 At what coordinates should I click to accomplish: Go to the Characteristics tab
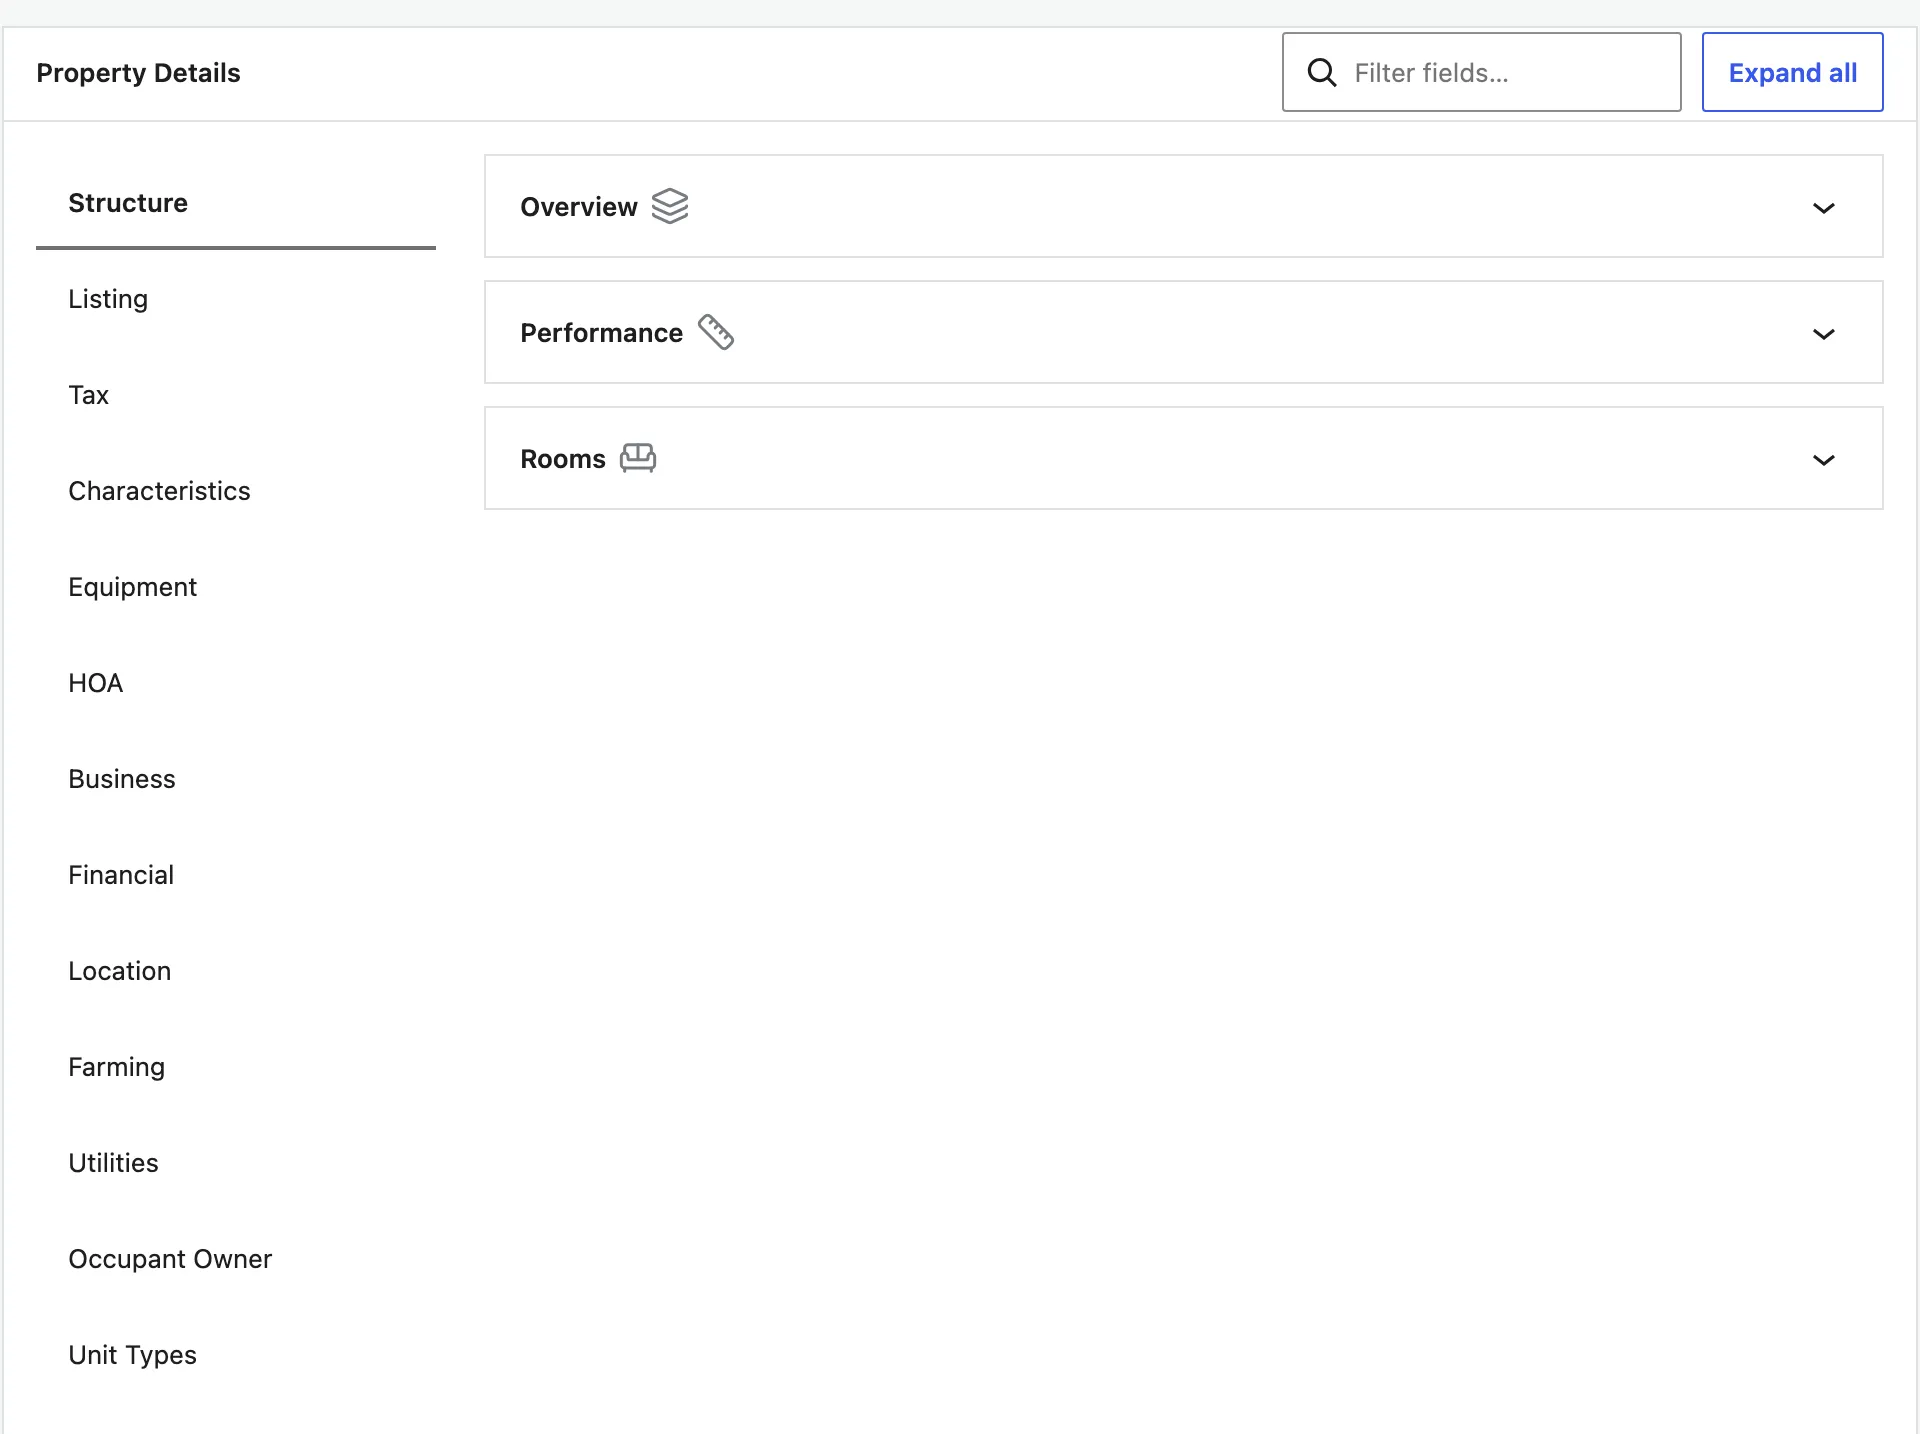[x=236, y=491]
